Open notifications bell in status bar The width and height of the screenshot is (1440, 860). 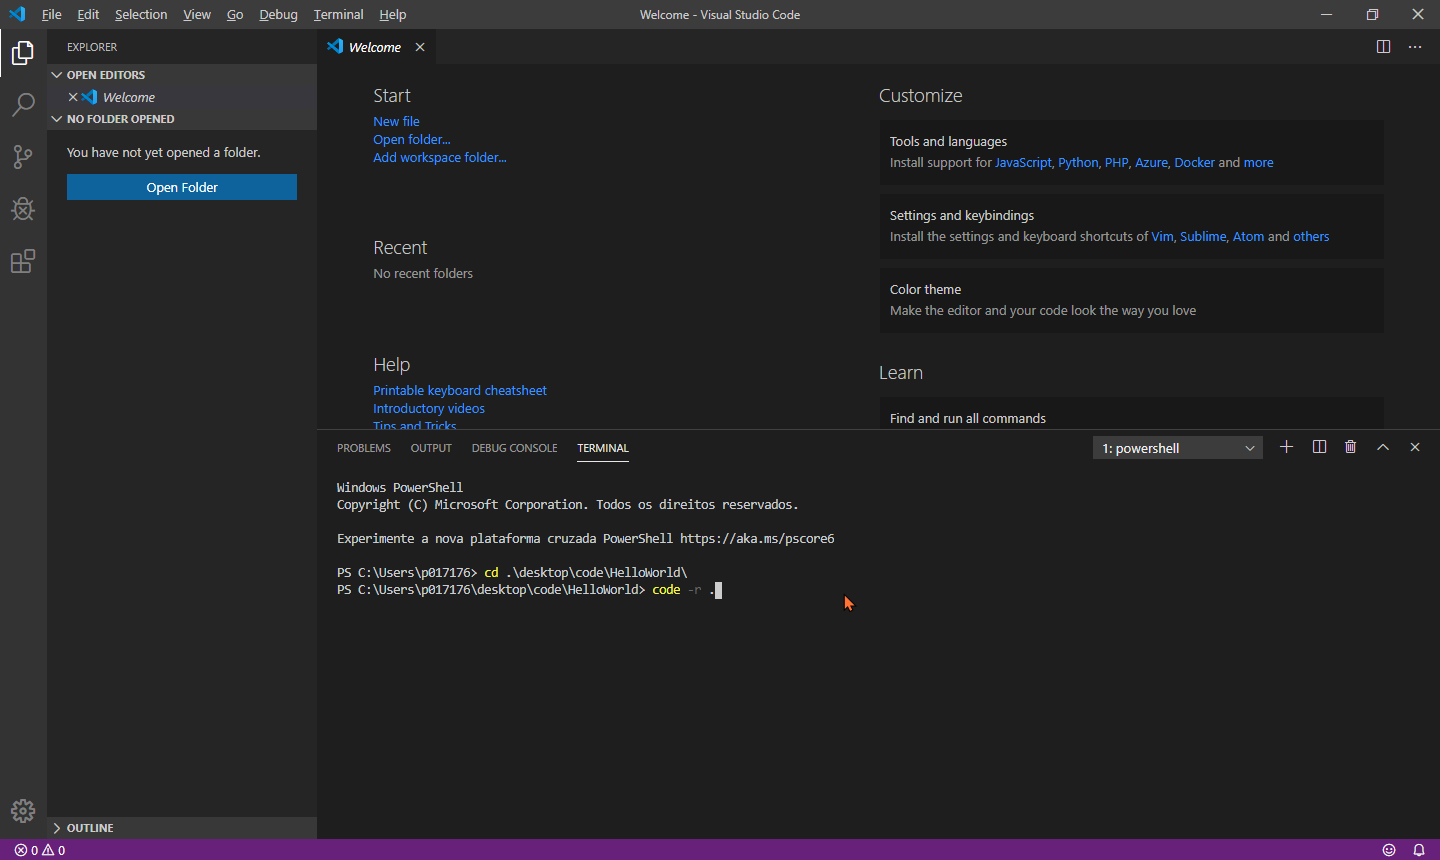(1419, 850)
